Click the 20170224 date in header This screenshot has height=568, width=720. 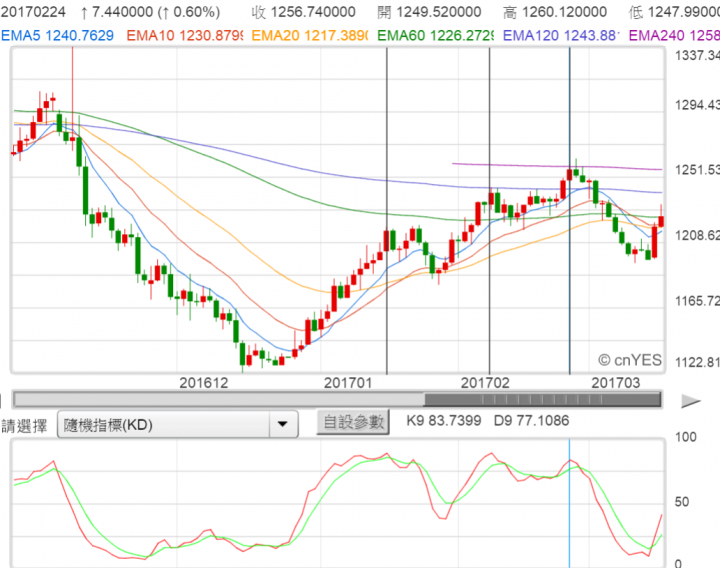[34, 11]
